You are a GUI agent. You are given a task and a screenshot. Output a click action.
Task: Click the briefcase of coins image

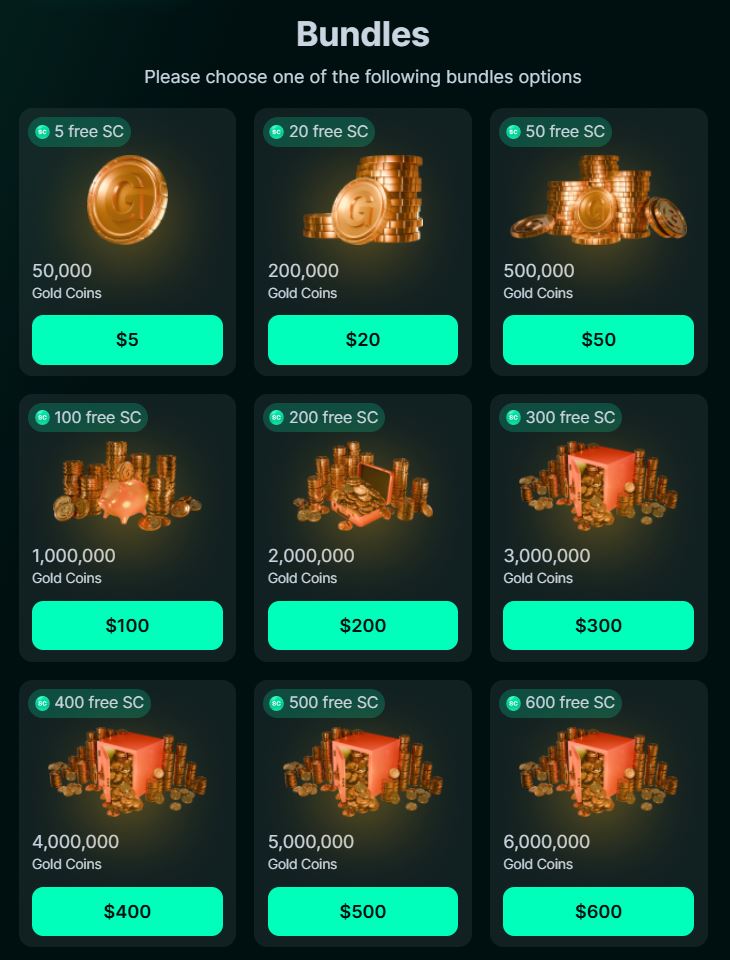tap(363, 486)
